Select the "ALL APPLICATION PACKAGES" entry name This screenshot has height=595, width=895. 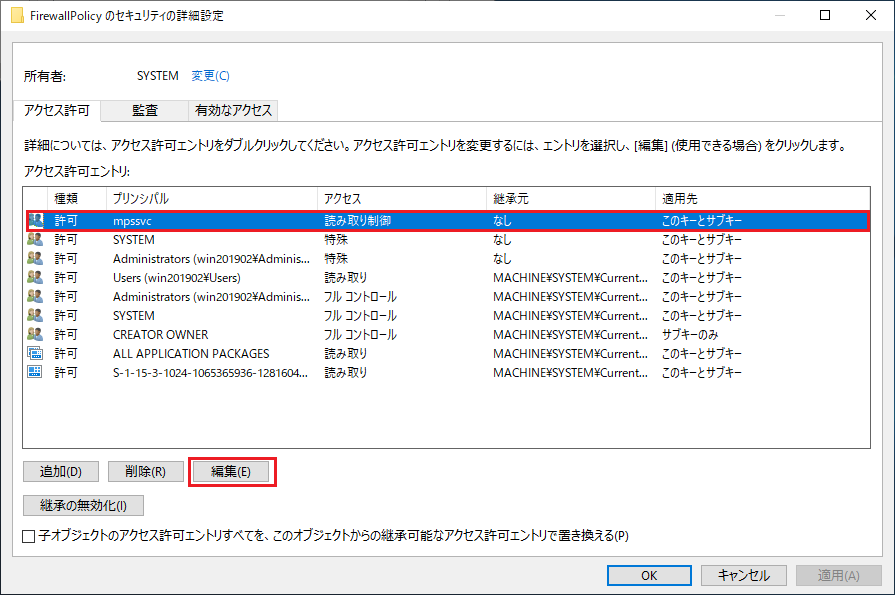tap(191, 353)
